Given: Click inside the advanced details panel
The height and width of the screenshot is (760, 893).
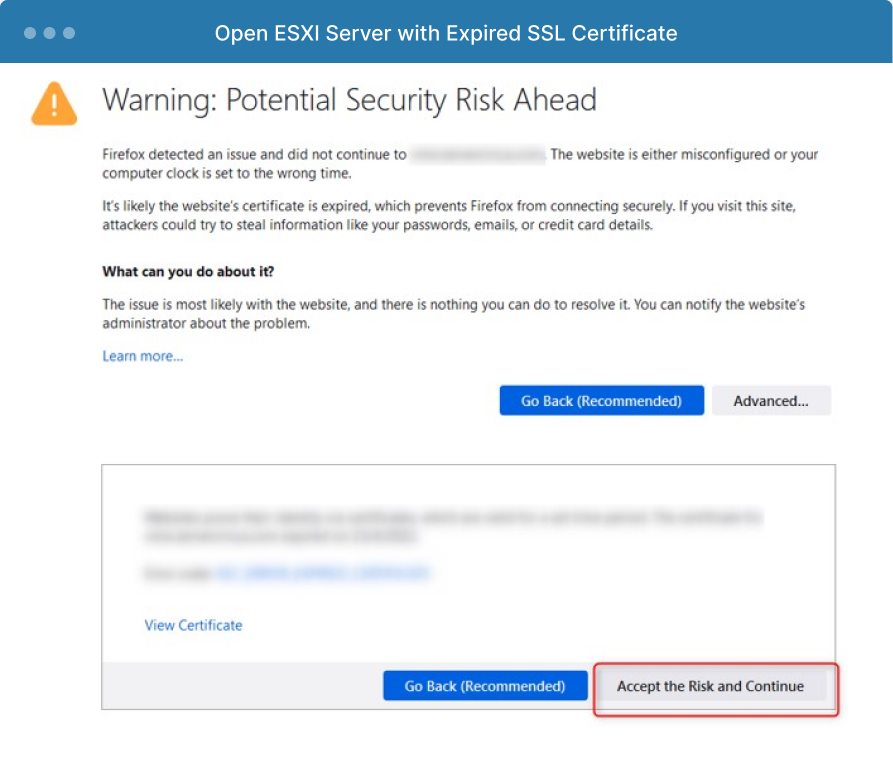Looking at the screenshot, I should click(x=468, y=560).
